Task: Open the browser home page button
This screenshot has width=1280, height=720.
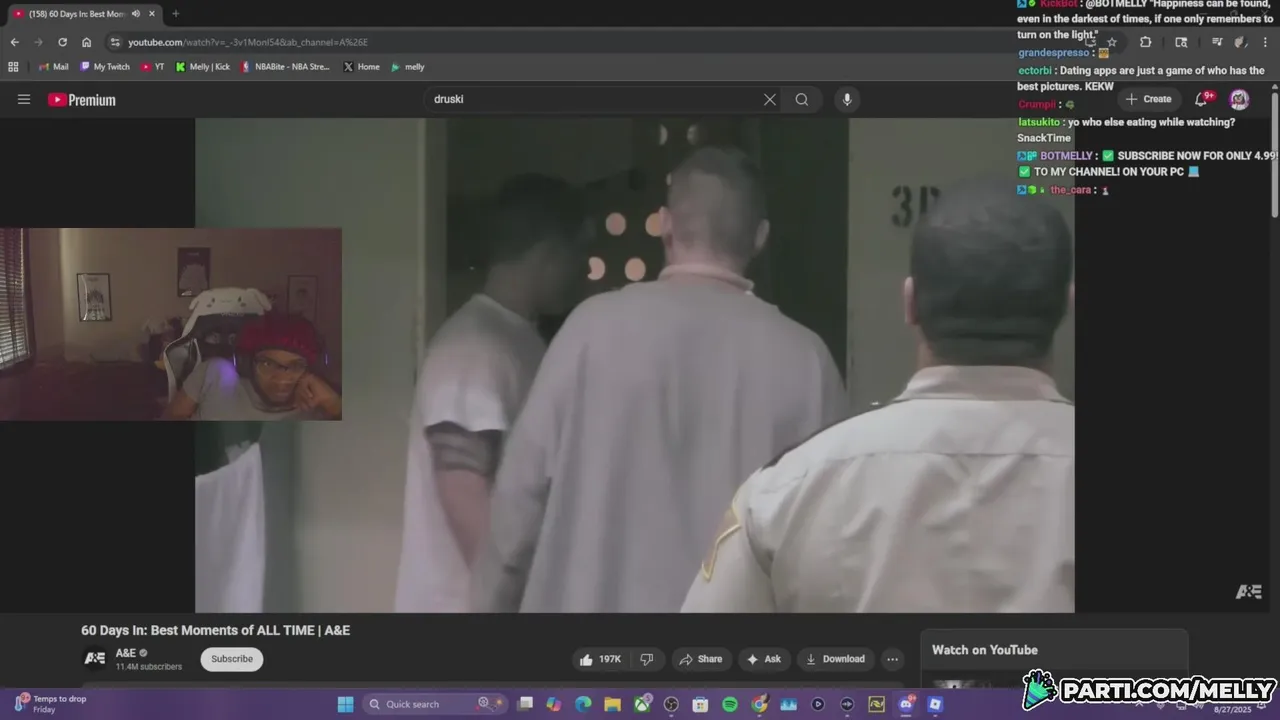Action: point(87,42)
